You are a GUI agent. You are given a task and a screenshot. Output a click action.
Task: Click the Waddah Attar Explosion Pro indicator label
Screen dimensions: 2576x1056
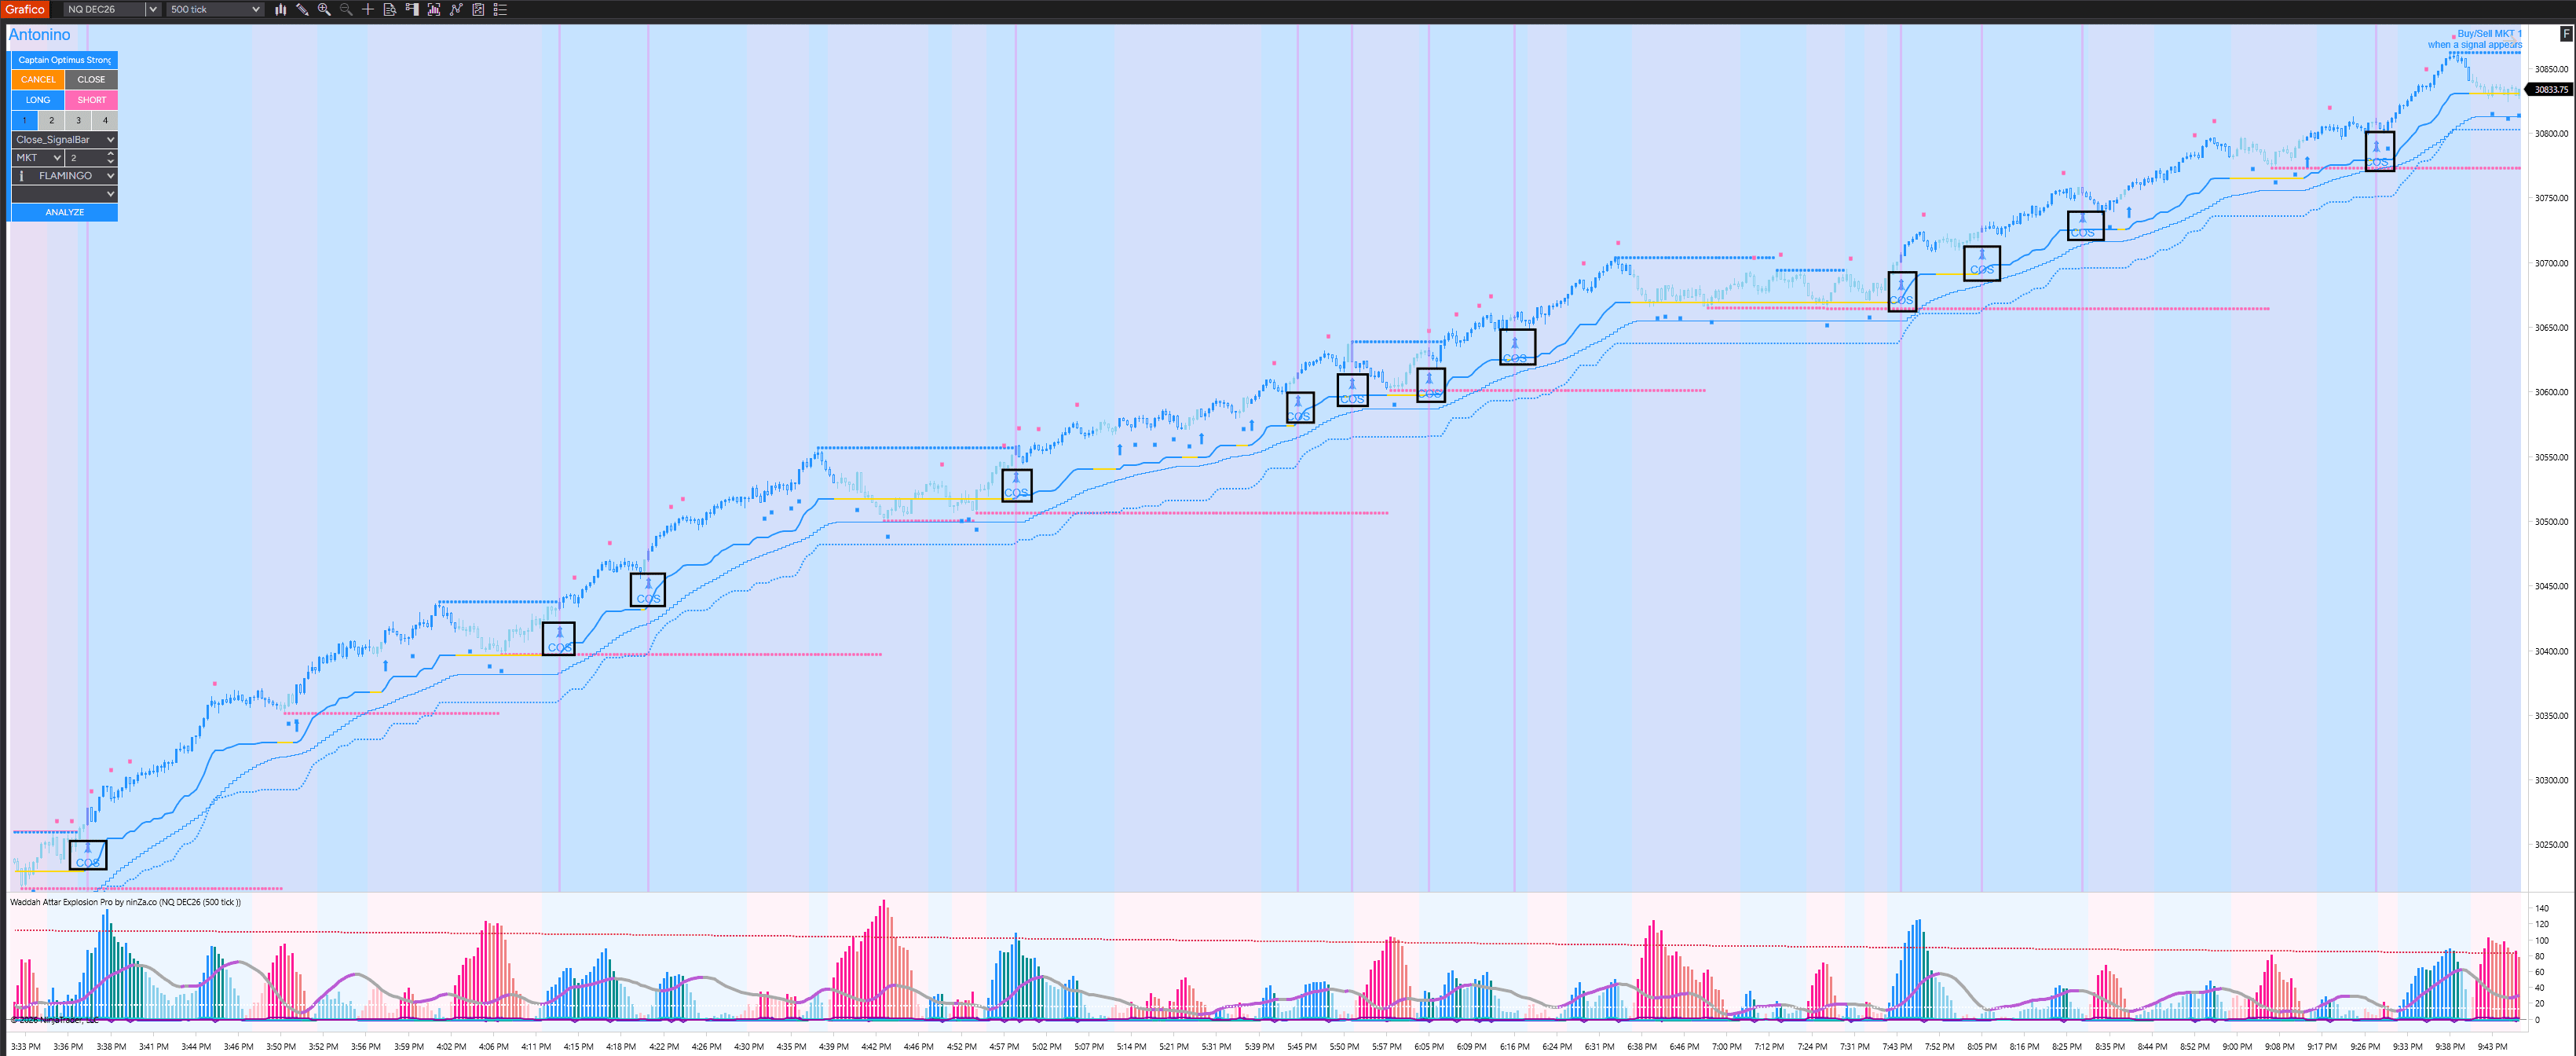click(125, 902)
